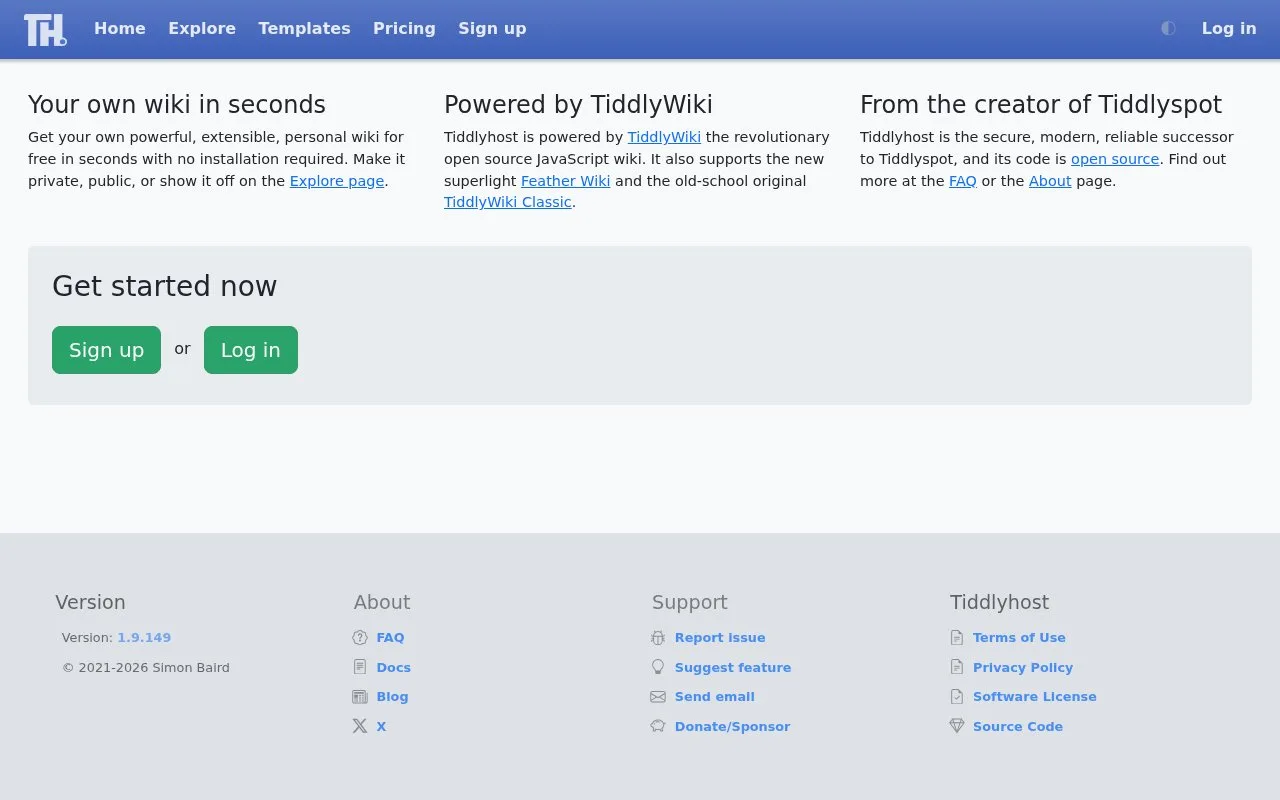This screenshot has width=1280, height=800.
Task: Click the gem icon beside Source Code
Action: (957, 726)
